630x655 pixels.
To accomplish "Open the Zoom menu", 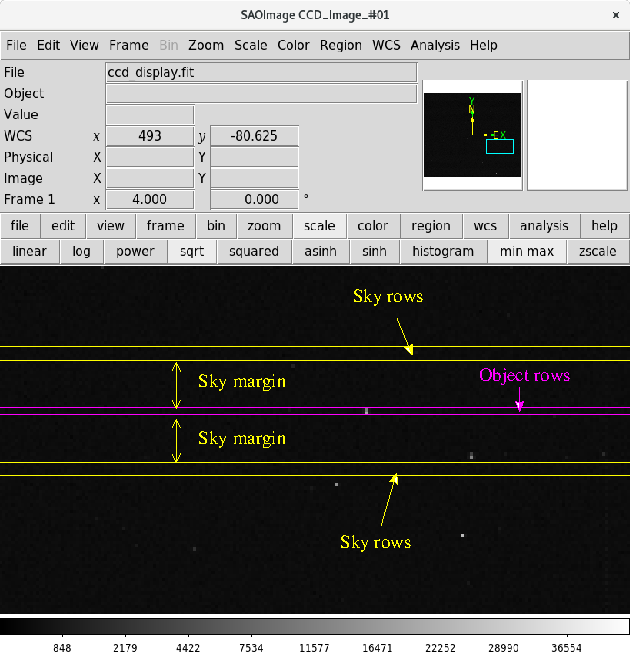I will tap(206, 45).
